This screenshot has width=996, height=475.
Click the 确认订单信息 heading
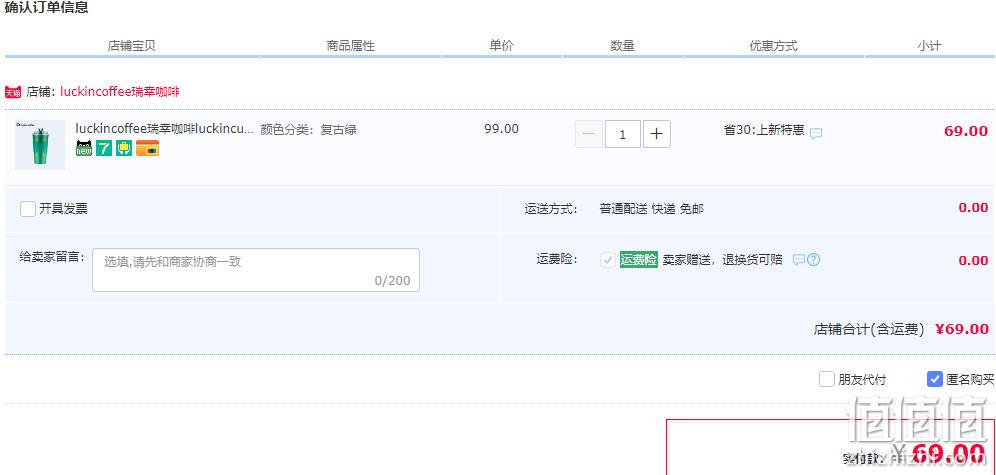pyautogui.click(x=46, y=8)
